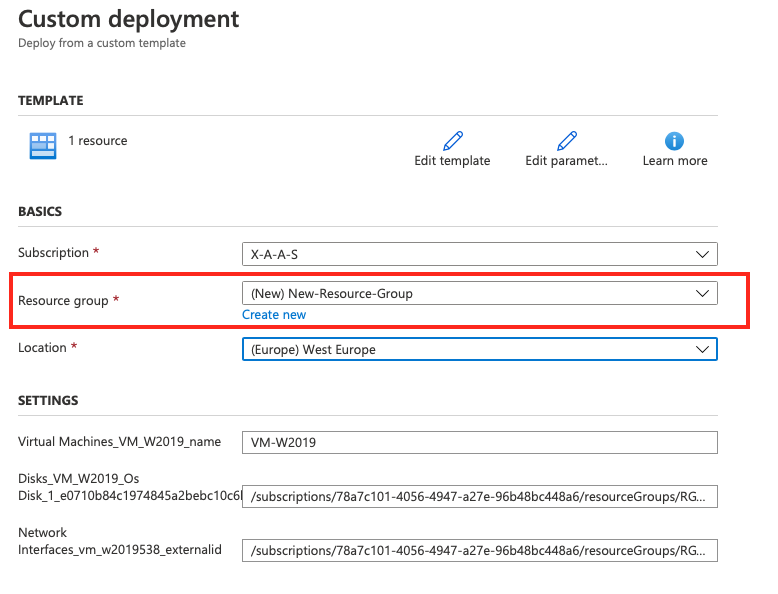Select the "1 resource" template text
778x594 pixels.
tap(98, 141)
